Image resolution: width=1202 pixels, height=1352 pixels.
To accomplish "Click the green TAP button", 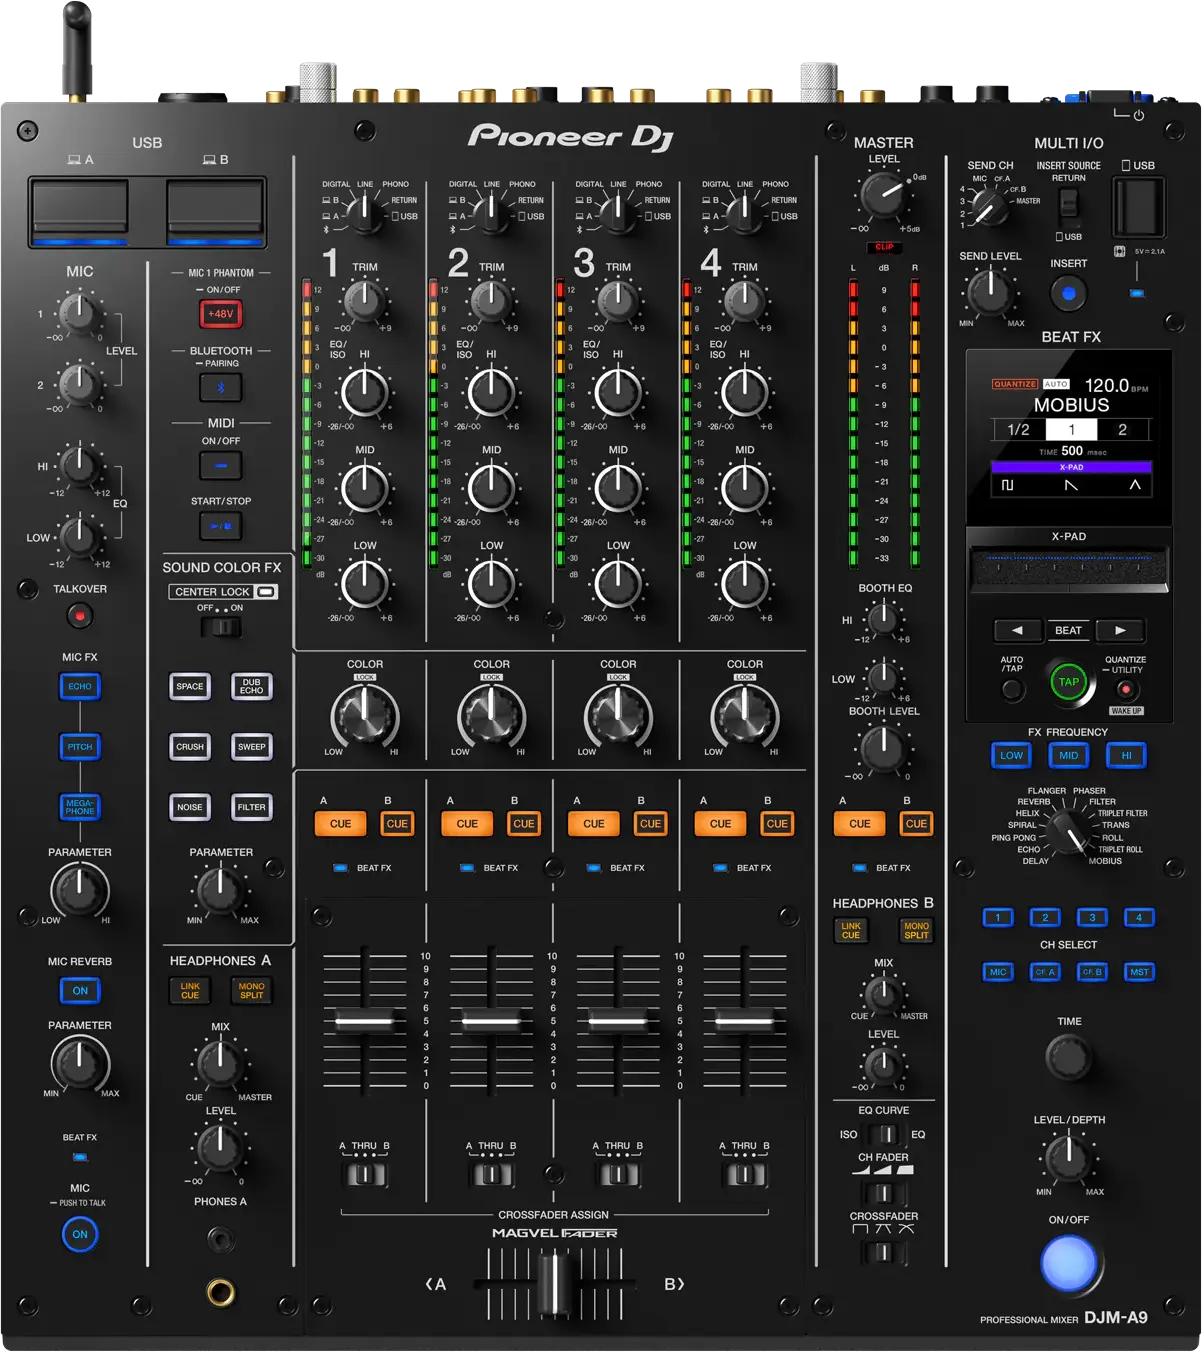I will click(x=1069, y=682).
